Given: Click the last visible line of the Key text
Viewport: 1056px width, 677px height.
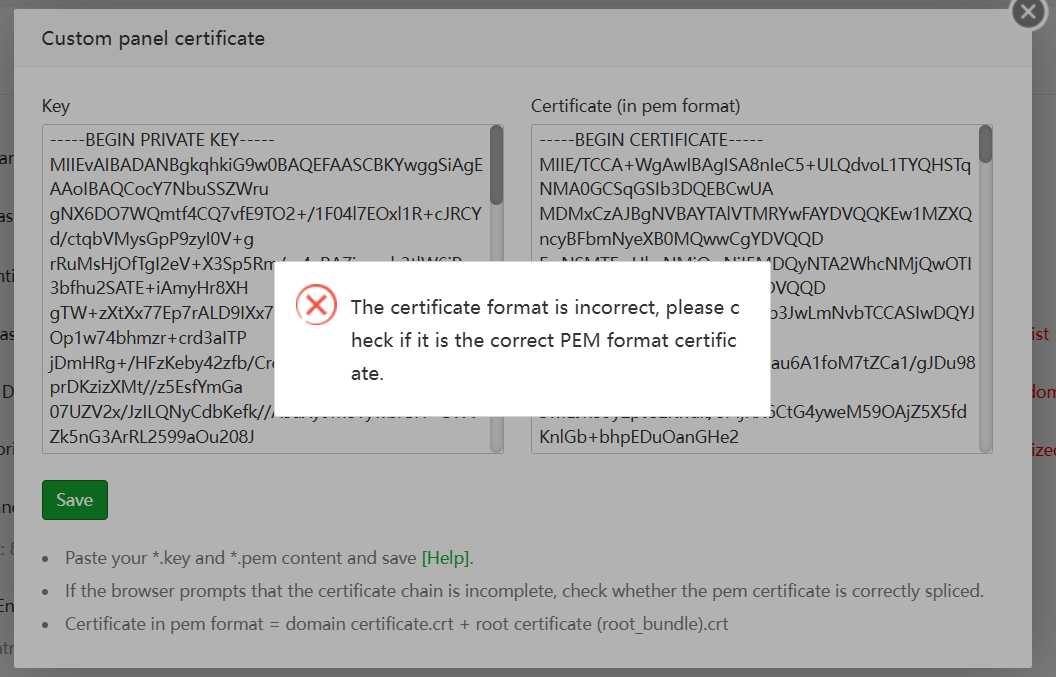Looking at the screenshot, I should (152, 437).
